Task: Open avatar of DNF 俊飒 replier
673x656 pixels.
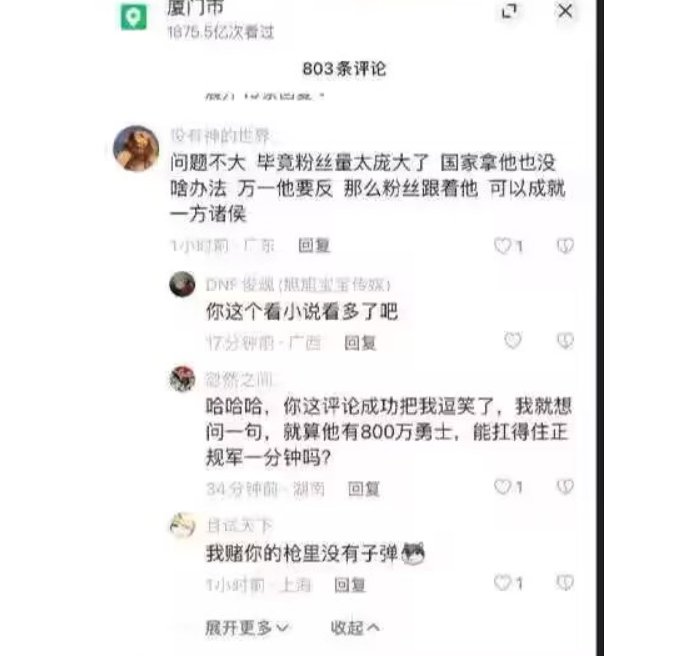Action: 182,284
